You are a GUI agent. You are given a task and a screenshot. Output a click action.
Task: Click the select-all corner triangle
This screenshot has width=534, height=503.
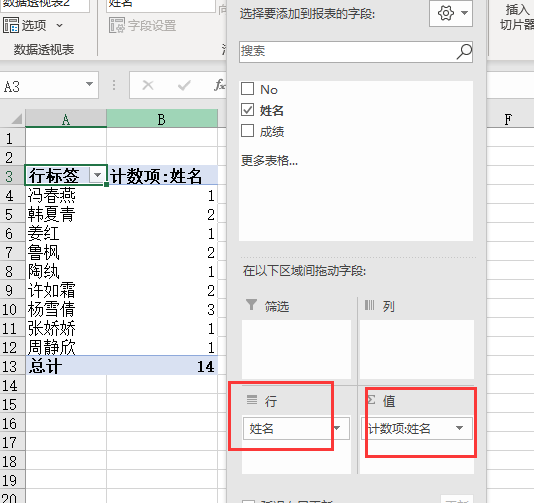click(x=16, y=119)
